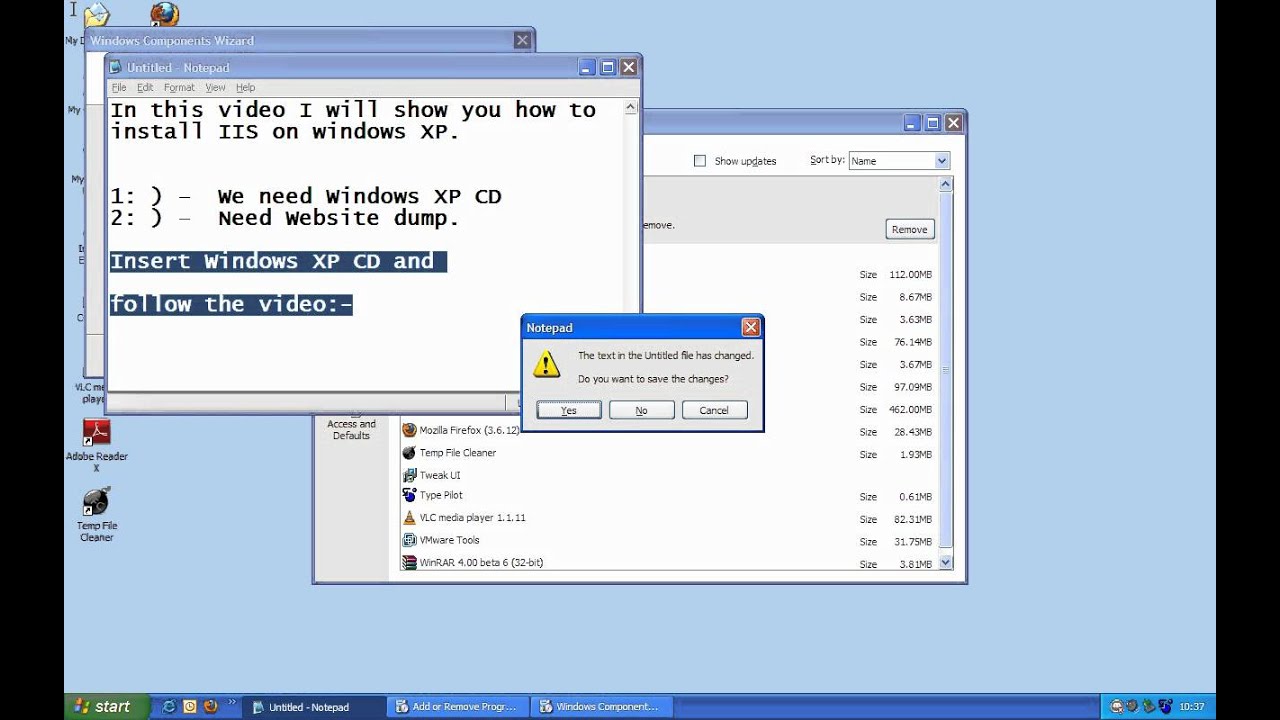Open Notepad's Format menu
Screen dimensions: 1280x720
[x=179, y=88]
